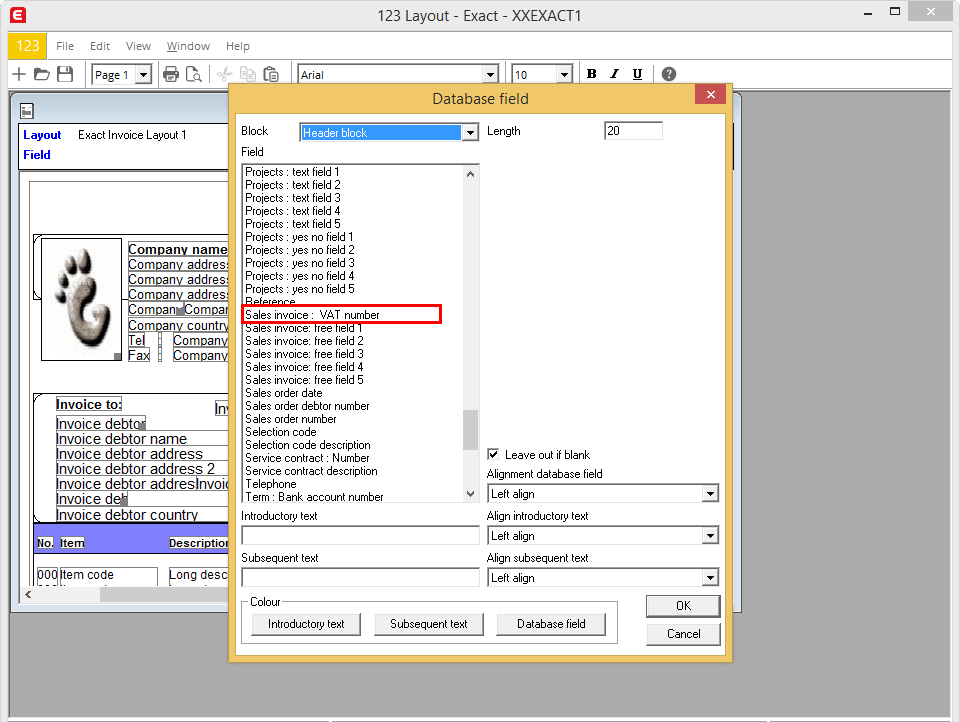Open Alignment database field dropdown

(x=710, y=494)
